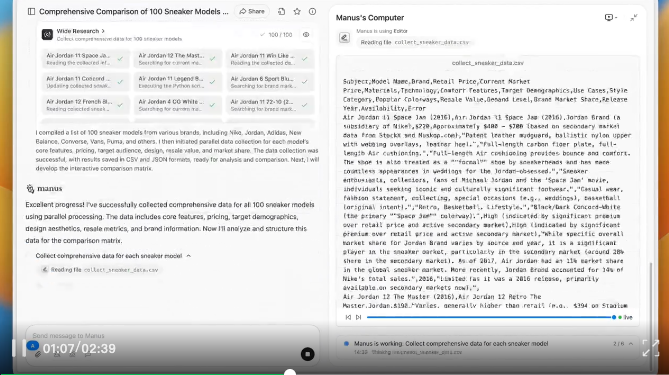The image size is (669, 375).
Task: Expand the task progress chevron showing 2/6
Action: [x=631, y=344]
